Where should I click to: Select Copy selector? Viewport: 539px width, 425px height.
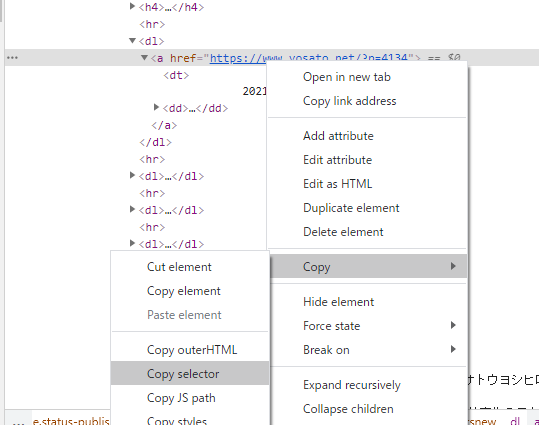(x=190, y=373)
